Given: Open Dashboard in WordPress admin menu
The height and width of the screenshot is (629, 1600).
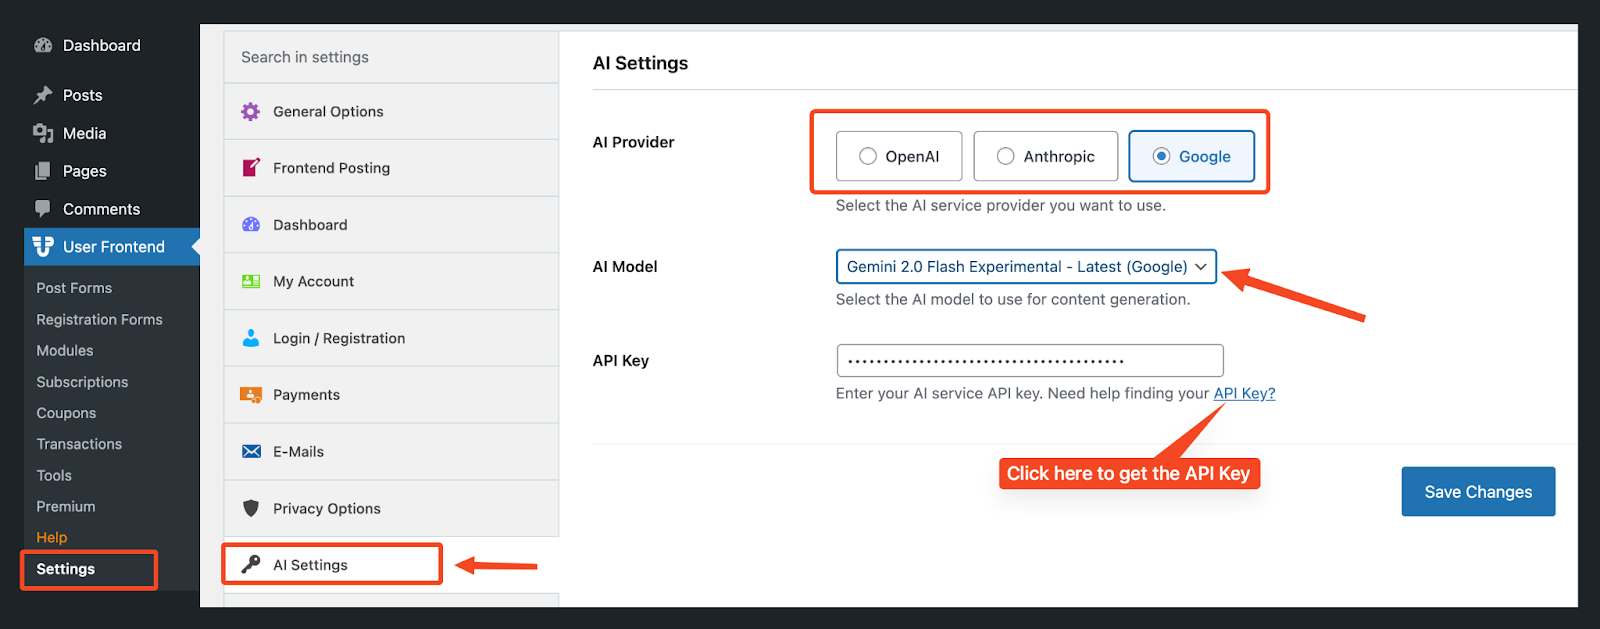Looking at the screenshot, I should 101,45.
